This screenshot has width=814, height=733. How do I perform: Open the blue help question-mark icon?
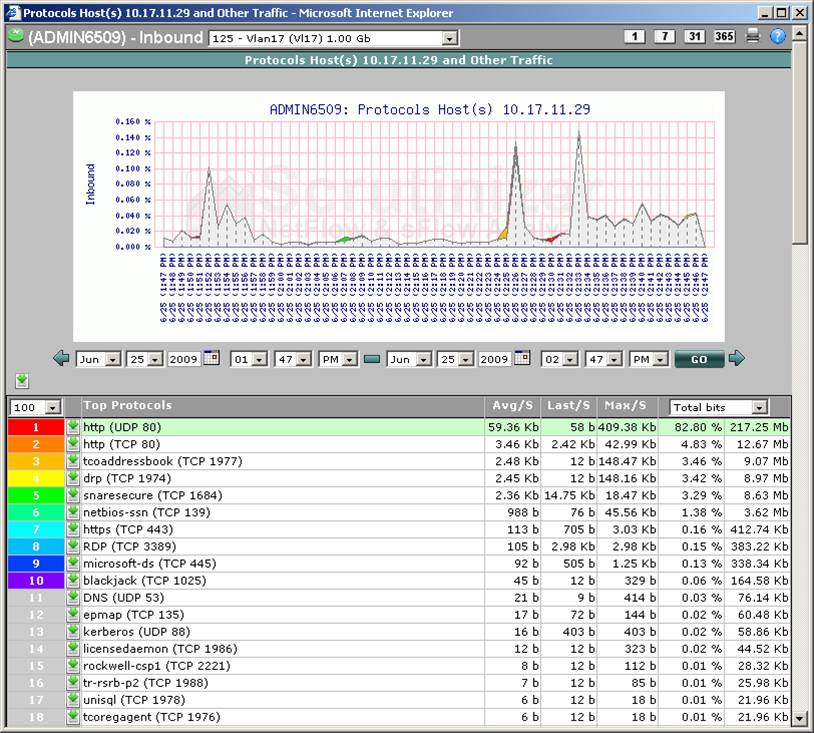point(778,36)
